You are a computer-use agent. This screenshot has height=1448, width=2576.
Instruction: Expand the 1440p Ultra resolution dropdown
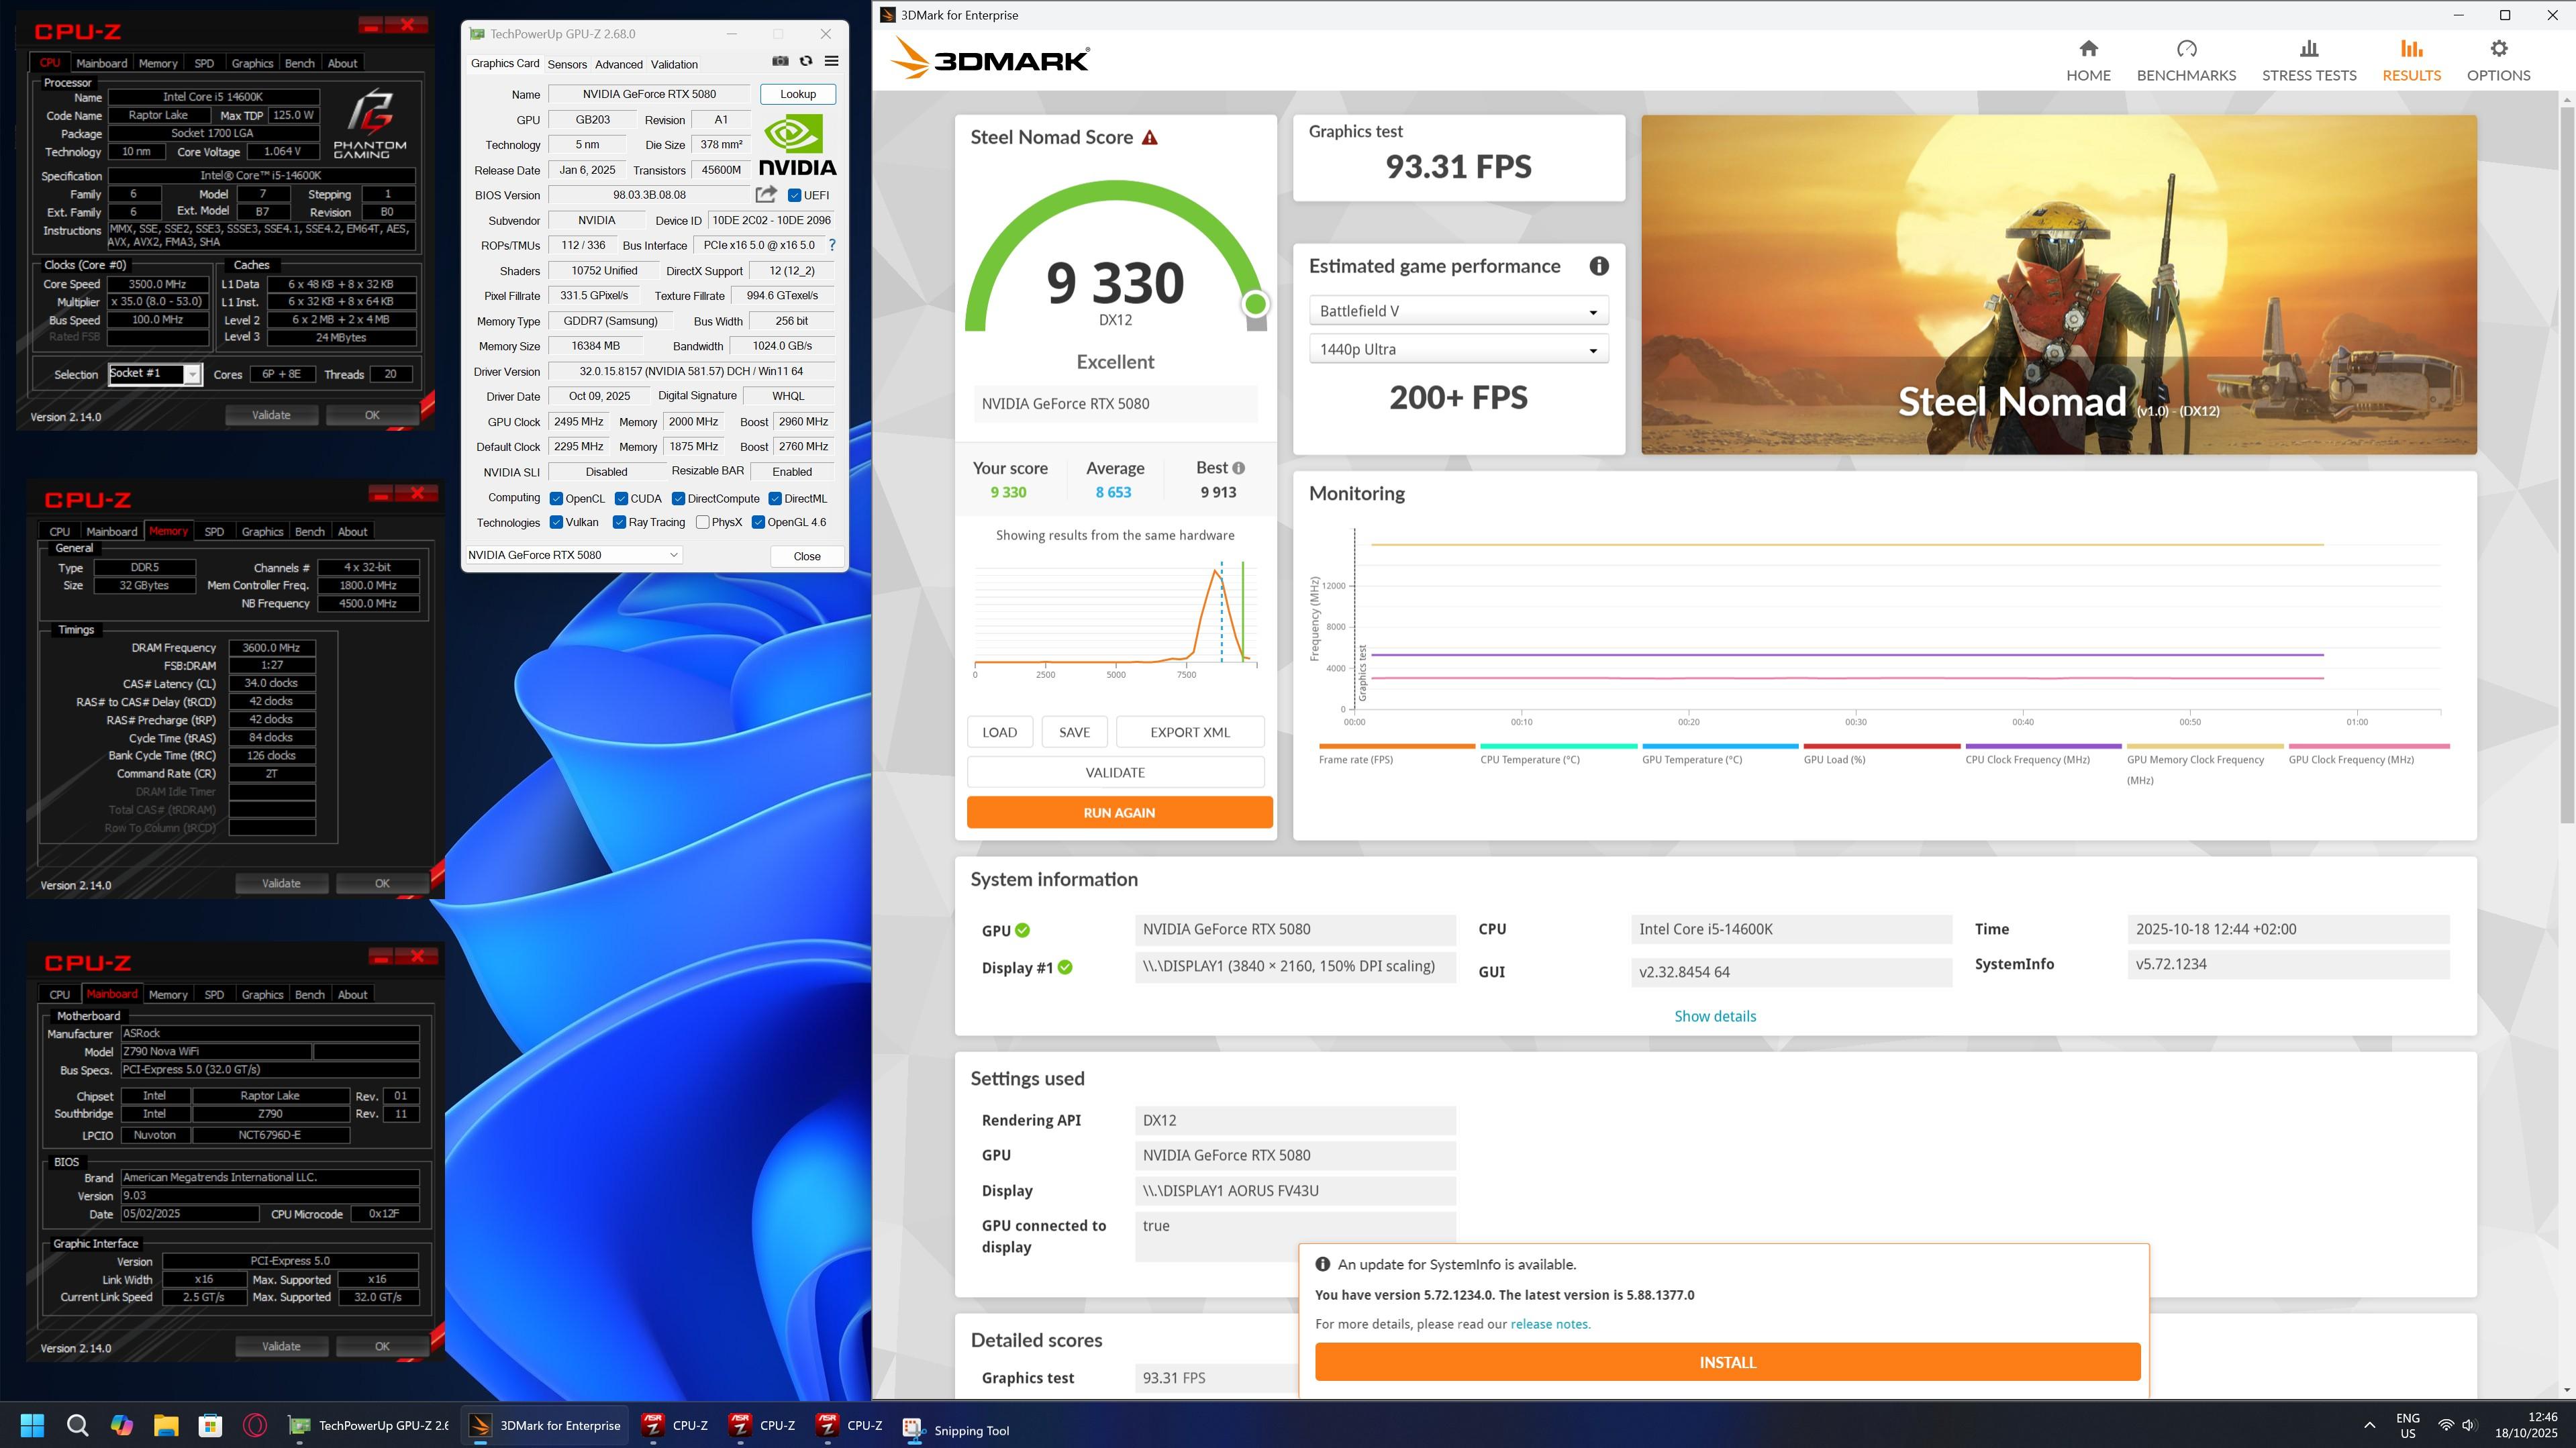pyautogui.click(x=1457, y=350)
